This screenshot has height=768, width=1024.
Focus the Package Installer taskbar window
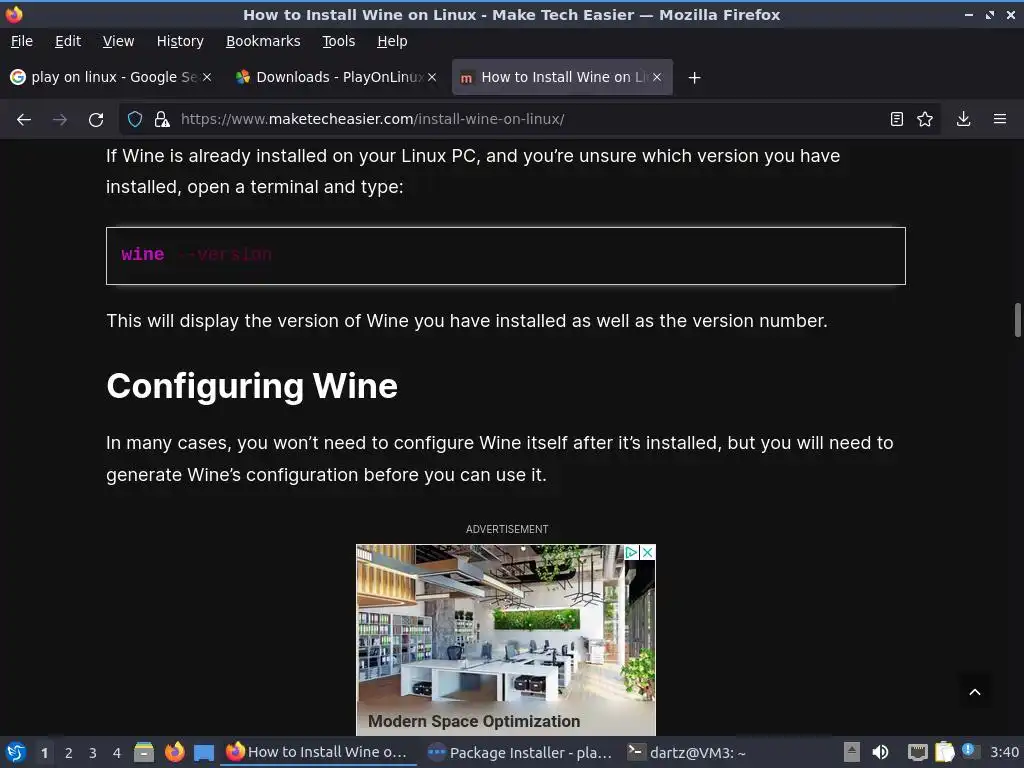[519, 752]
